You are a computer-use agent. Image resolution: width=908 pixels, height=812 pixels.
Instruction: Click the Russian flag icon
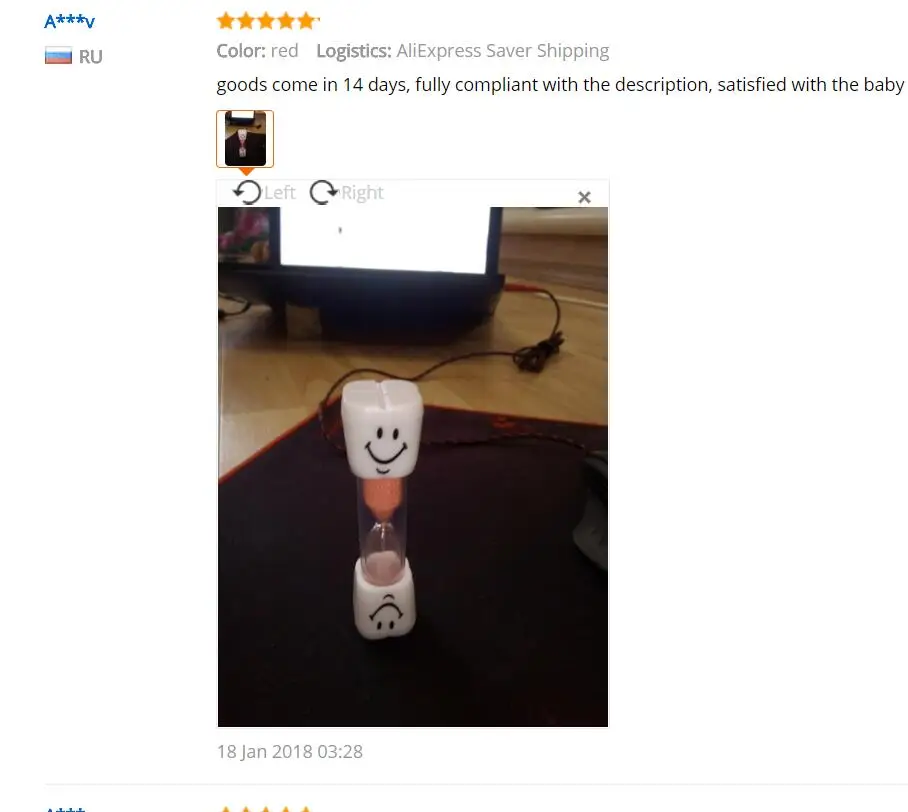point(58,56)
